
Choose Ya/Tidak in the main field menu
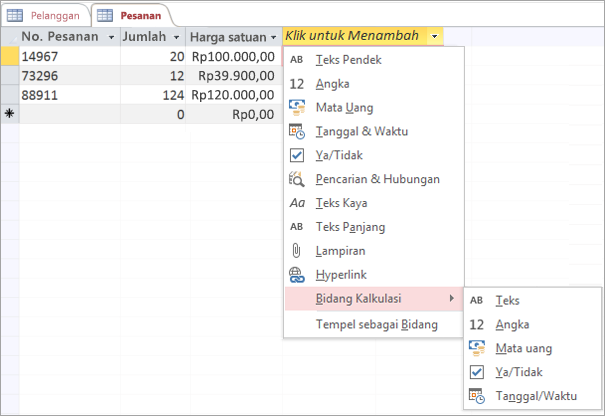point(373,155)
